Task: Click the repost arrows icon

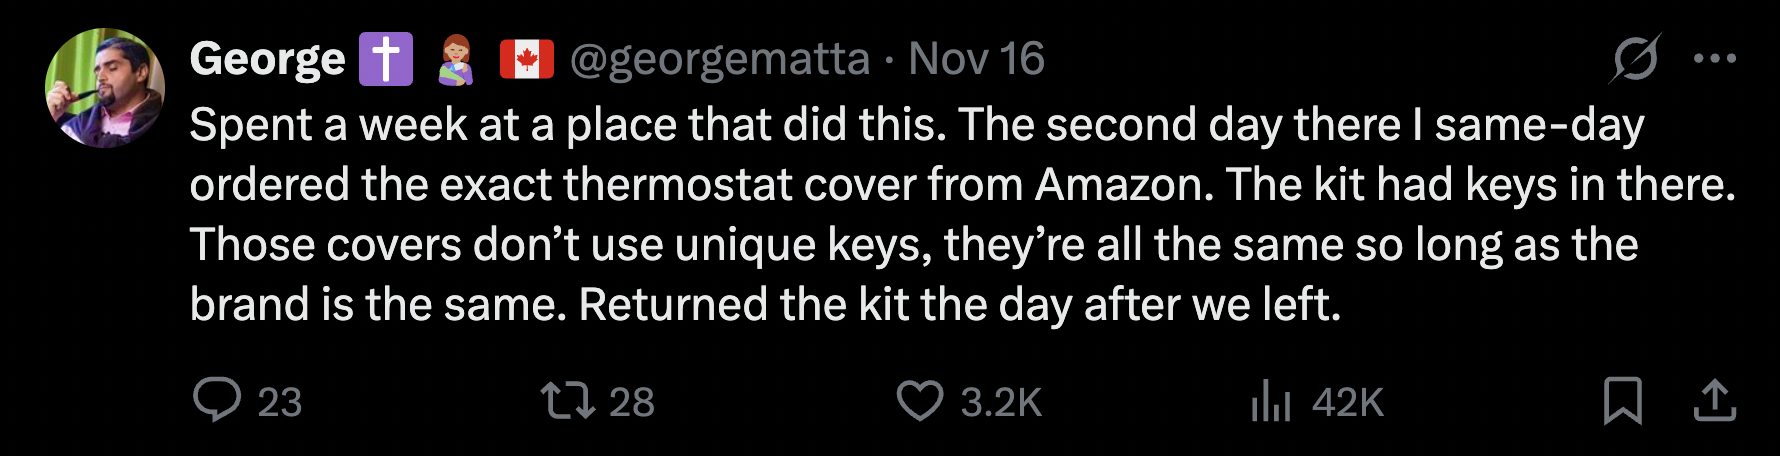Action: click(x=567, y=400)
